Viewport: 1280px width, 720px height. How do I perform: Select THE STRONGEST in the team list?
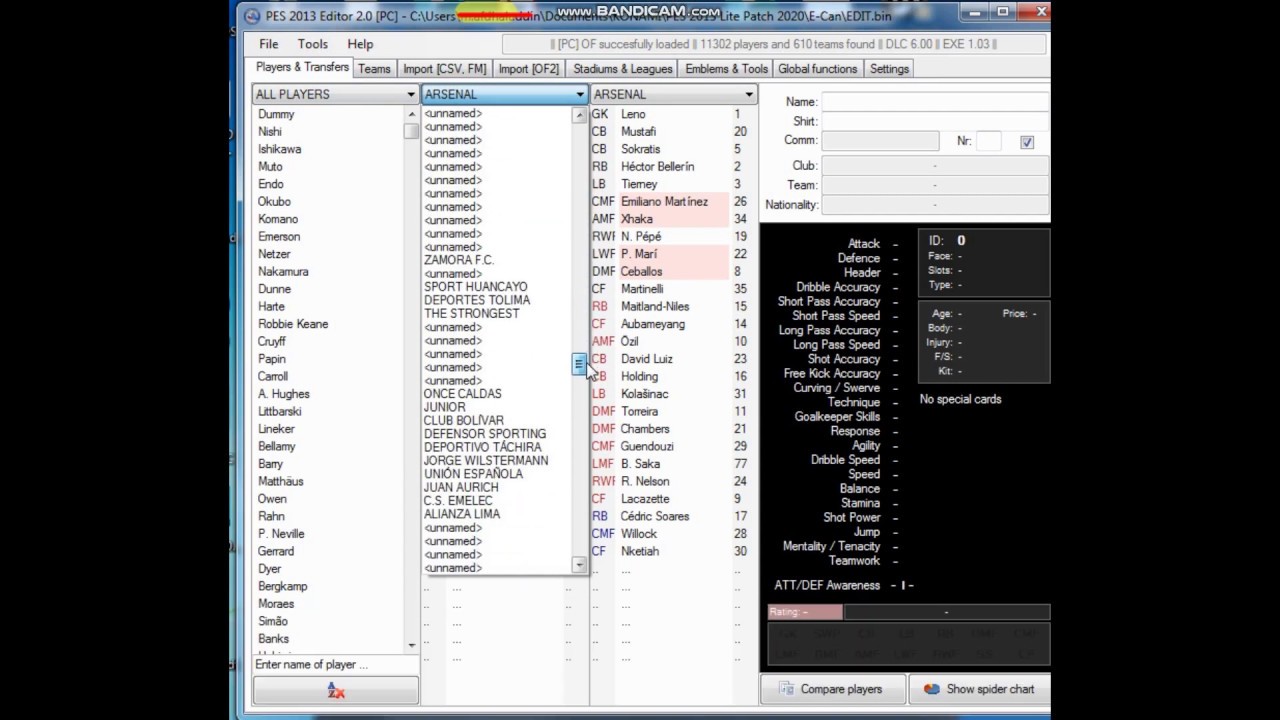[472, 314]
